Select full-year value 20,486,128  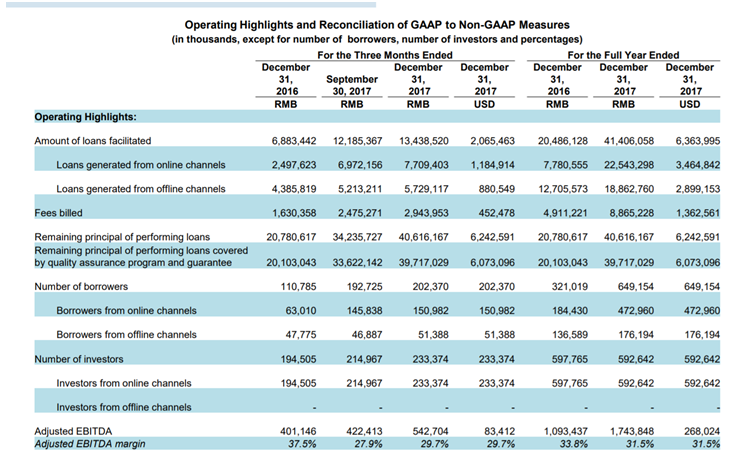(x=563, y=140)
